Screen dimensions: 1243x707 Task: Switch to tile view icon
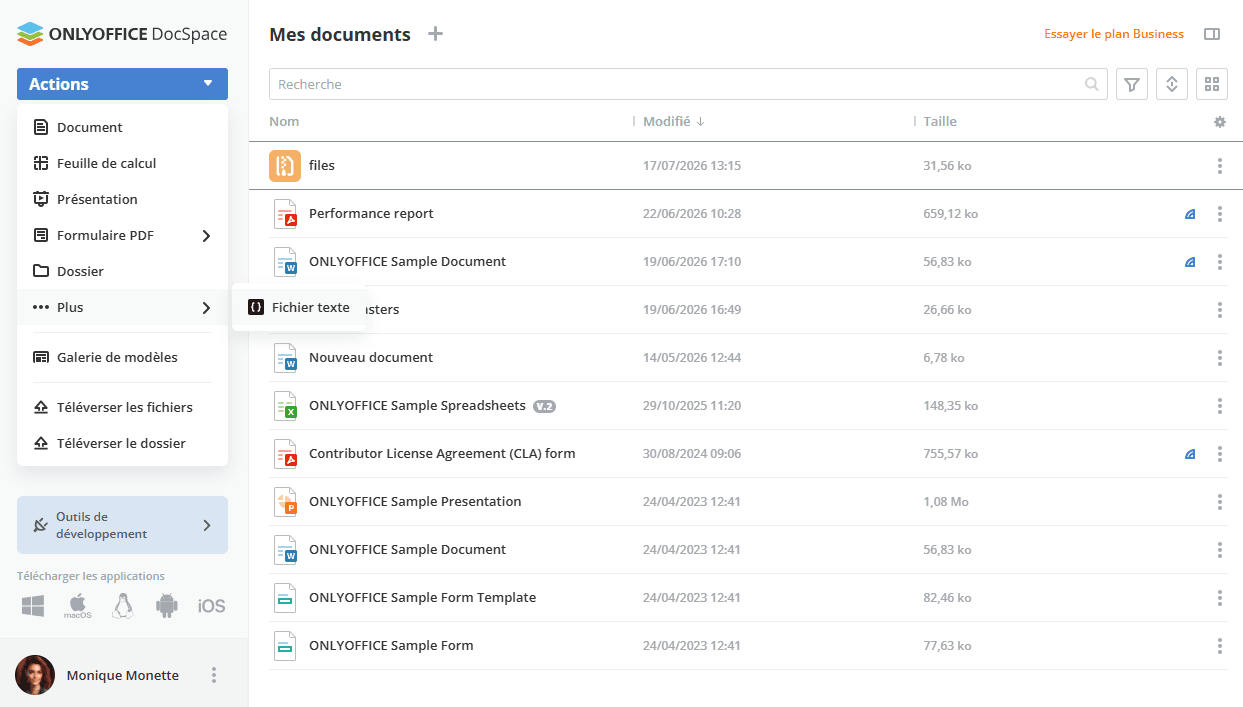[x=1212, y=84]
